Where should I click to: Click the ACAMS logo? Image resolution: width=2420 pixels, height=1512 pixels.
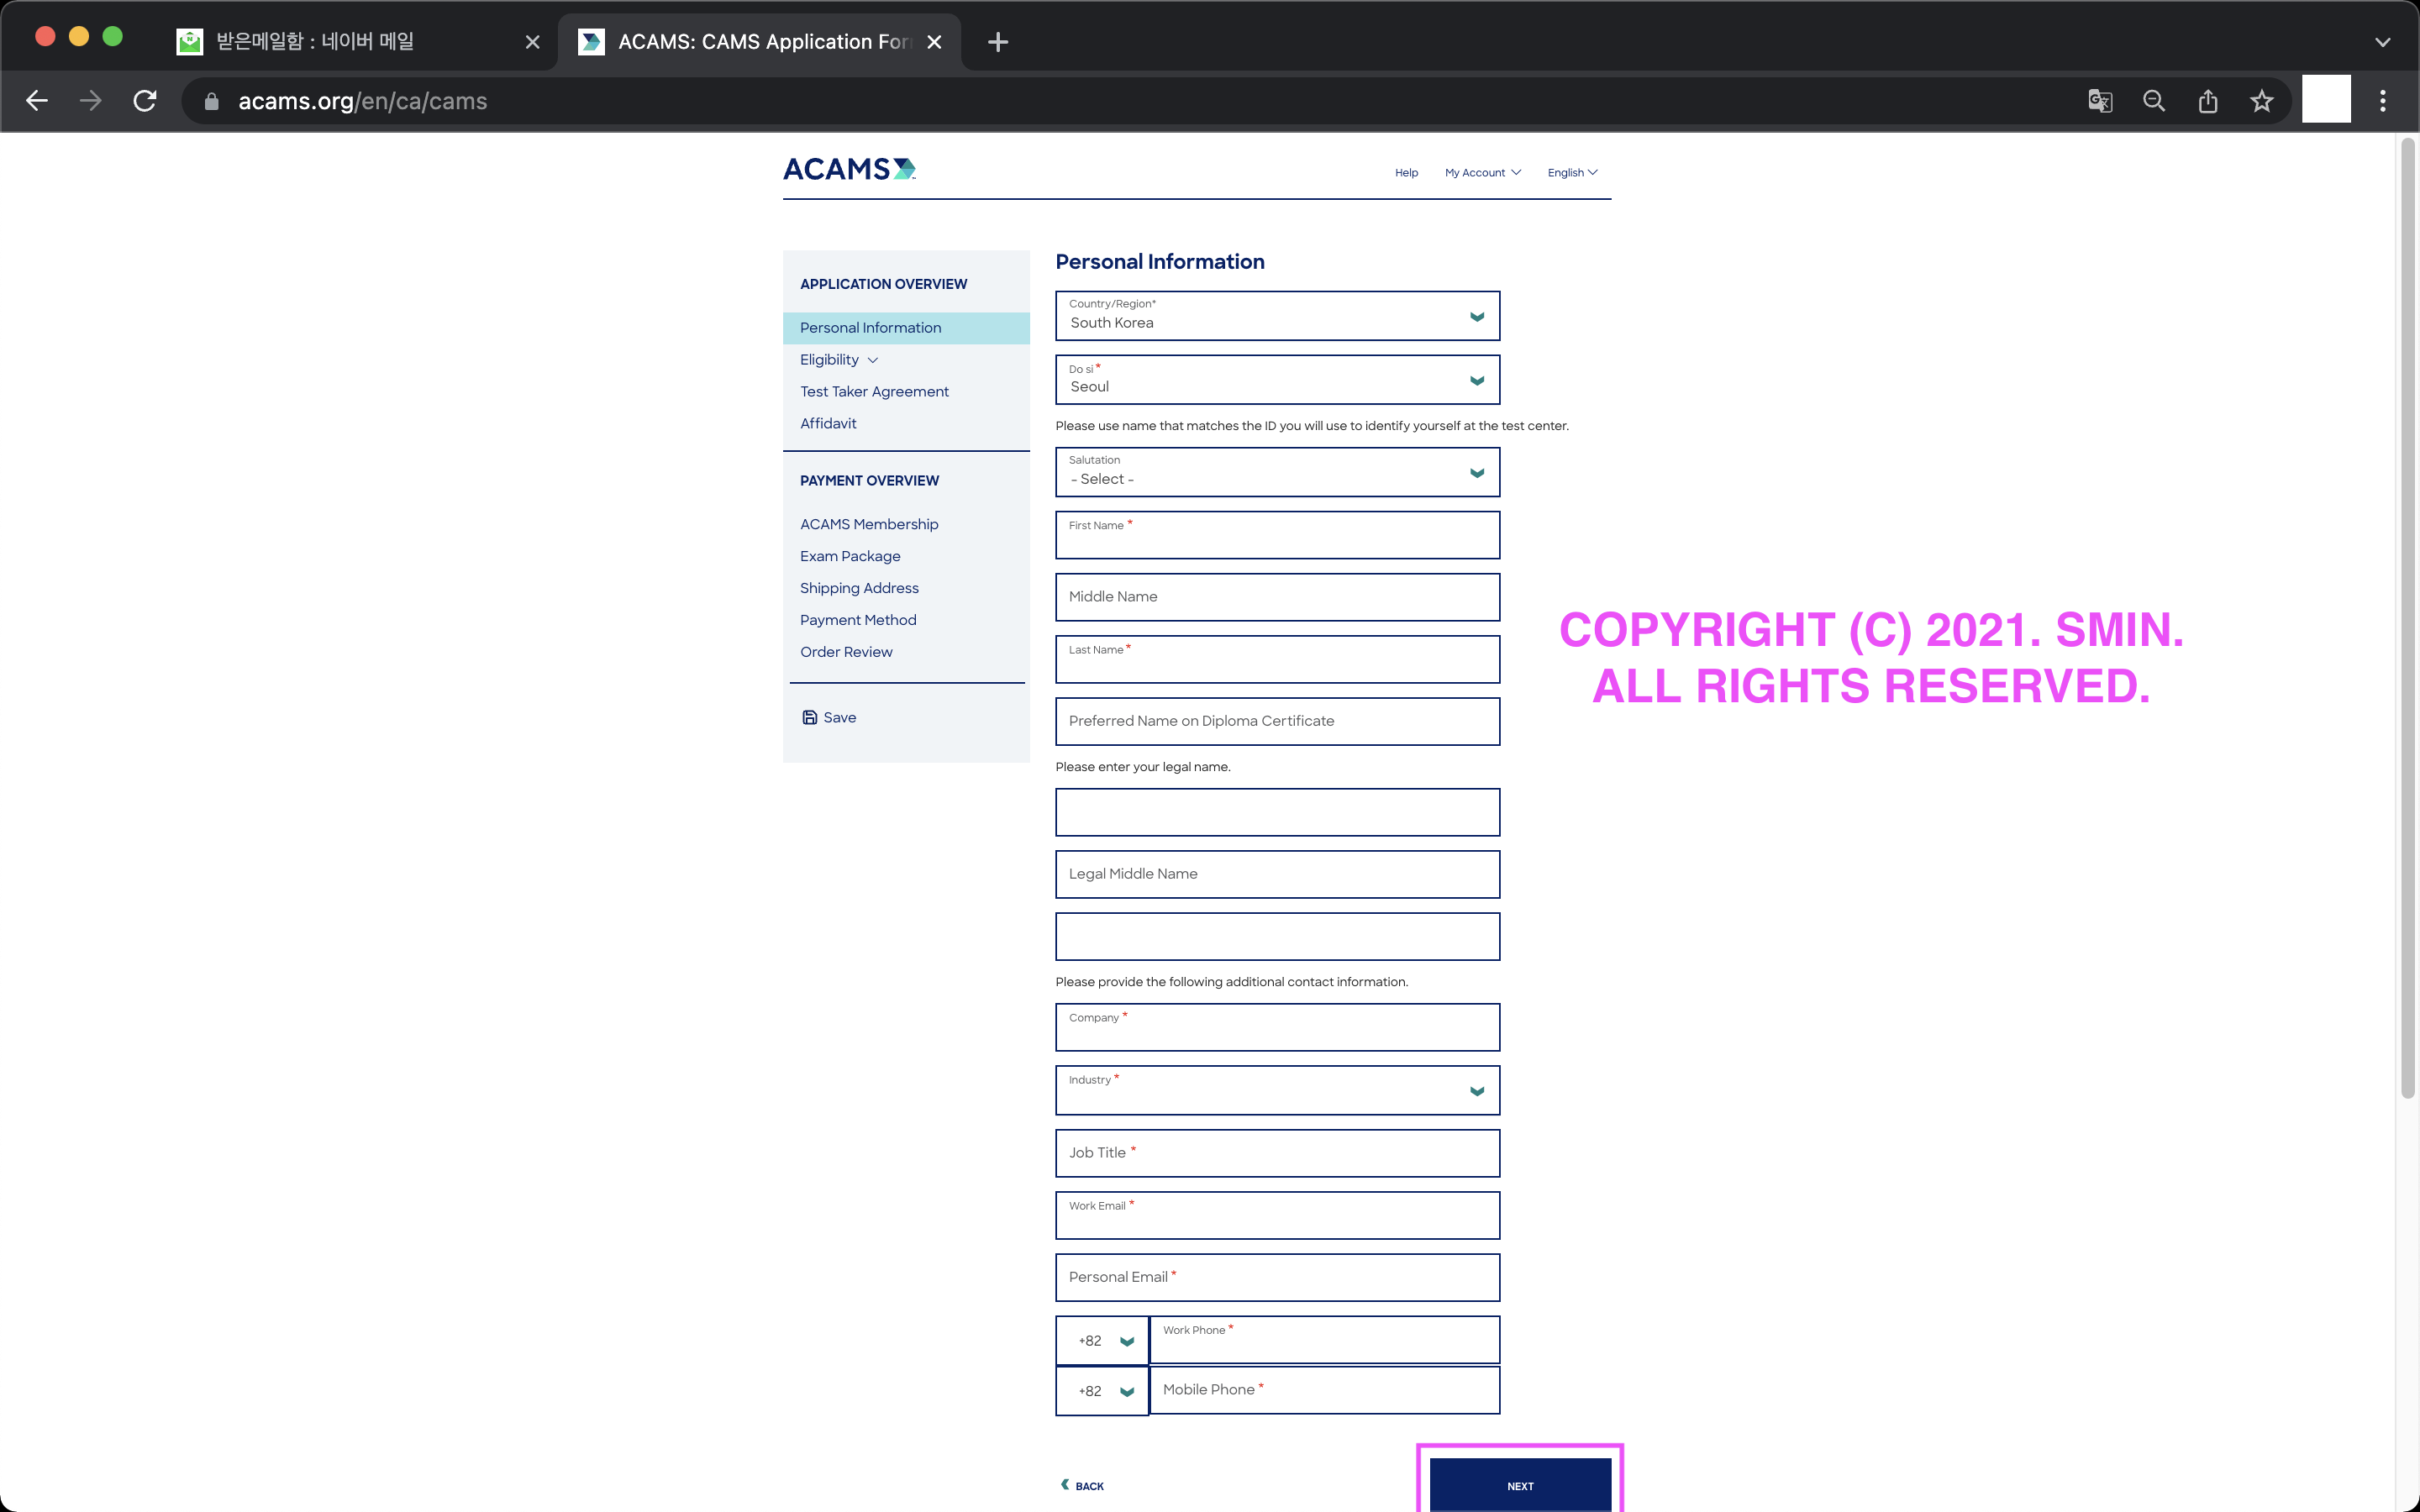pyautogui.click(x=849, y=169)
